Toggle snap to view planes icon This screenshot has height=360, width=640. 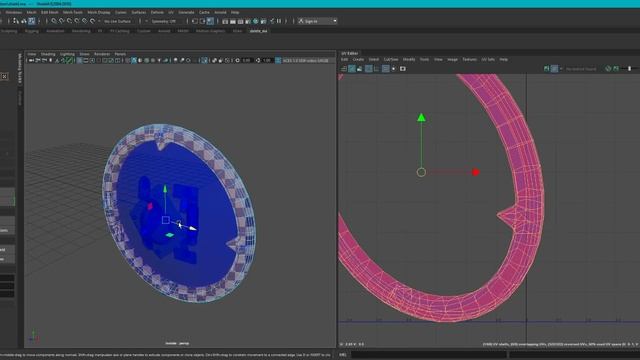coord(85,21)
